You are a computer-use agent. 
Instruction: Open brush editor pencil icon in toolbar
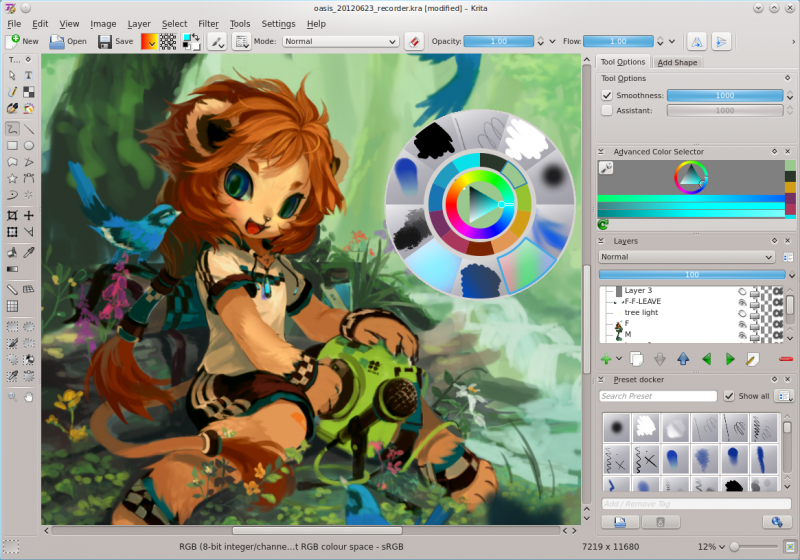pos(217,41)
